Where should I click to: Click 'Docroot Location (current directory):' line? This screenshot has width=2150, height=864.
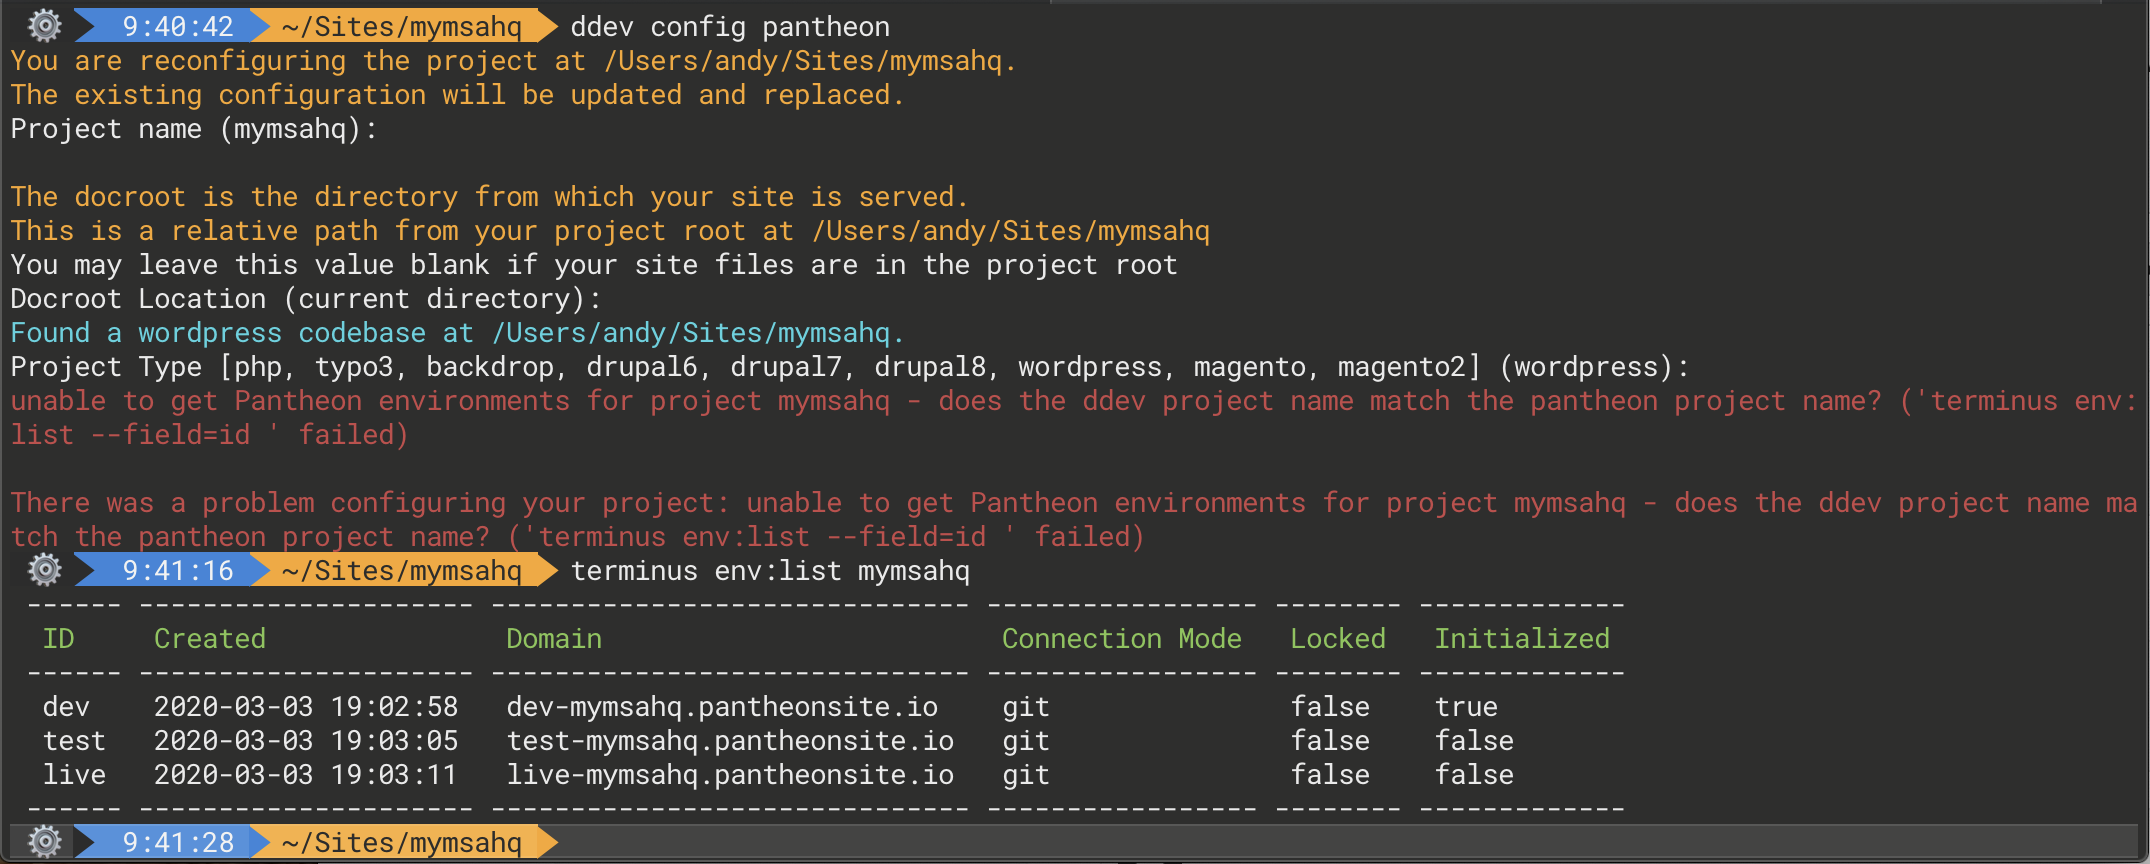(306, 299)
